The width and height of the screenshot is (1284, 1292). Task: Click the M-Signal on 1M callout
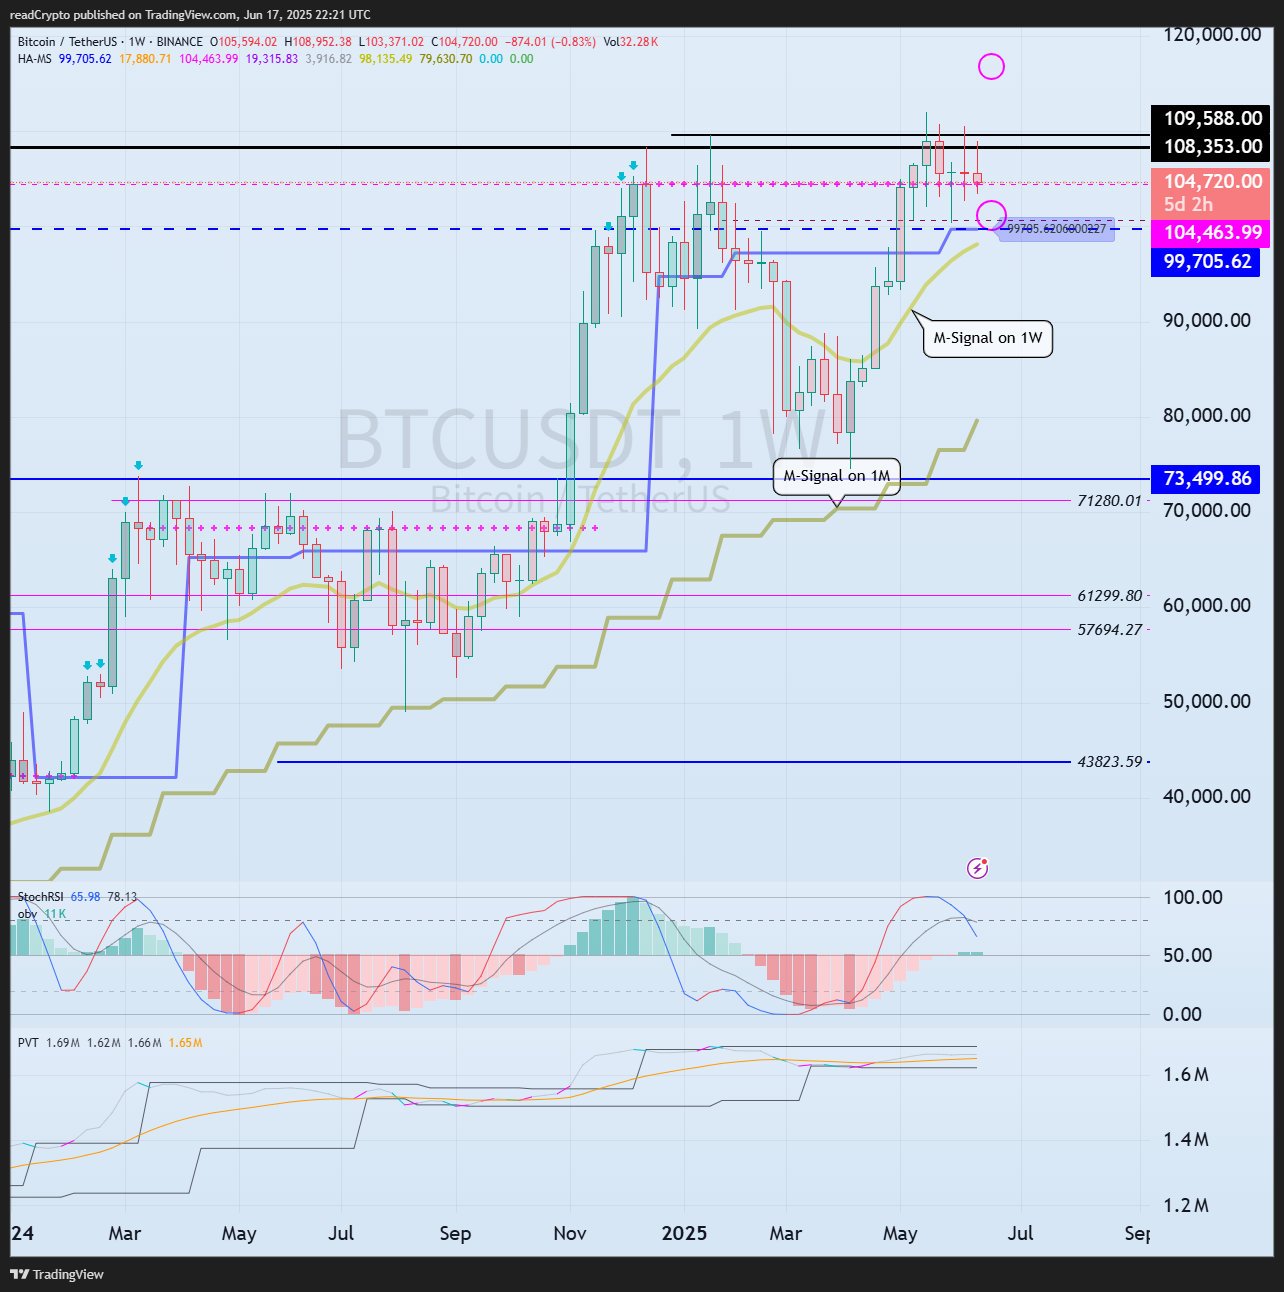(x=836, y=476)
